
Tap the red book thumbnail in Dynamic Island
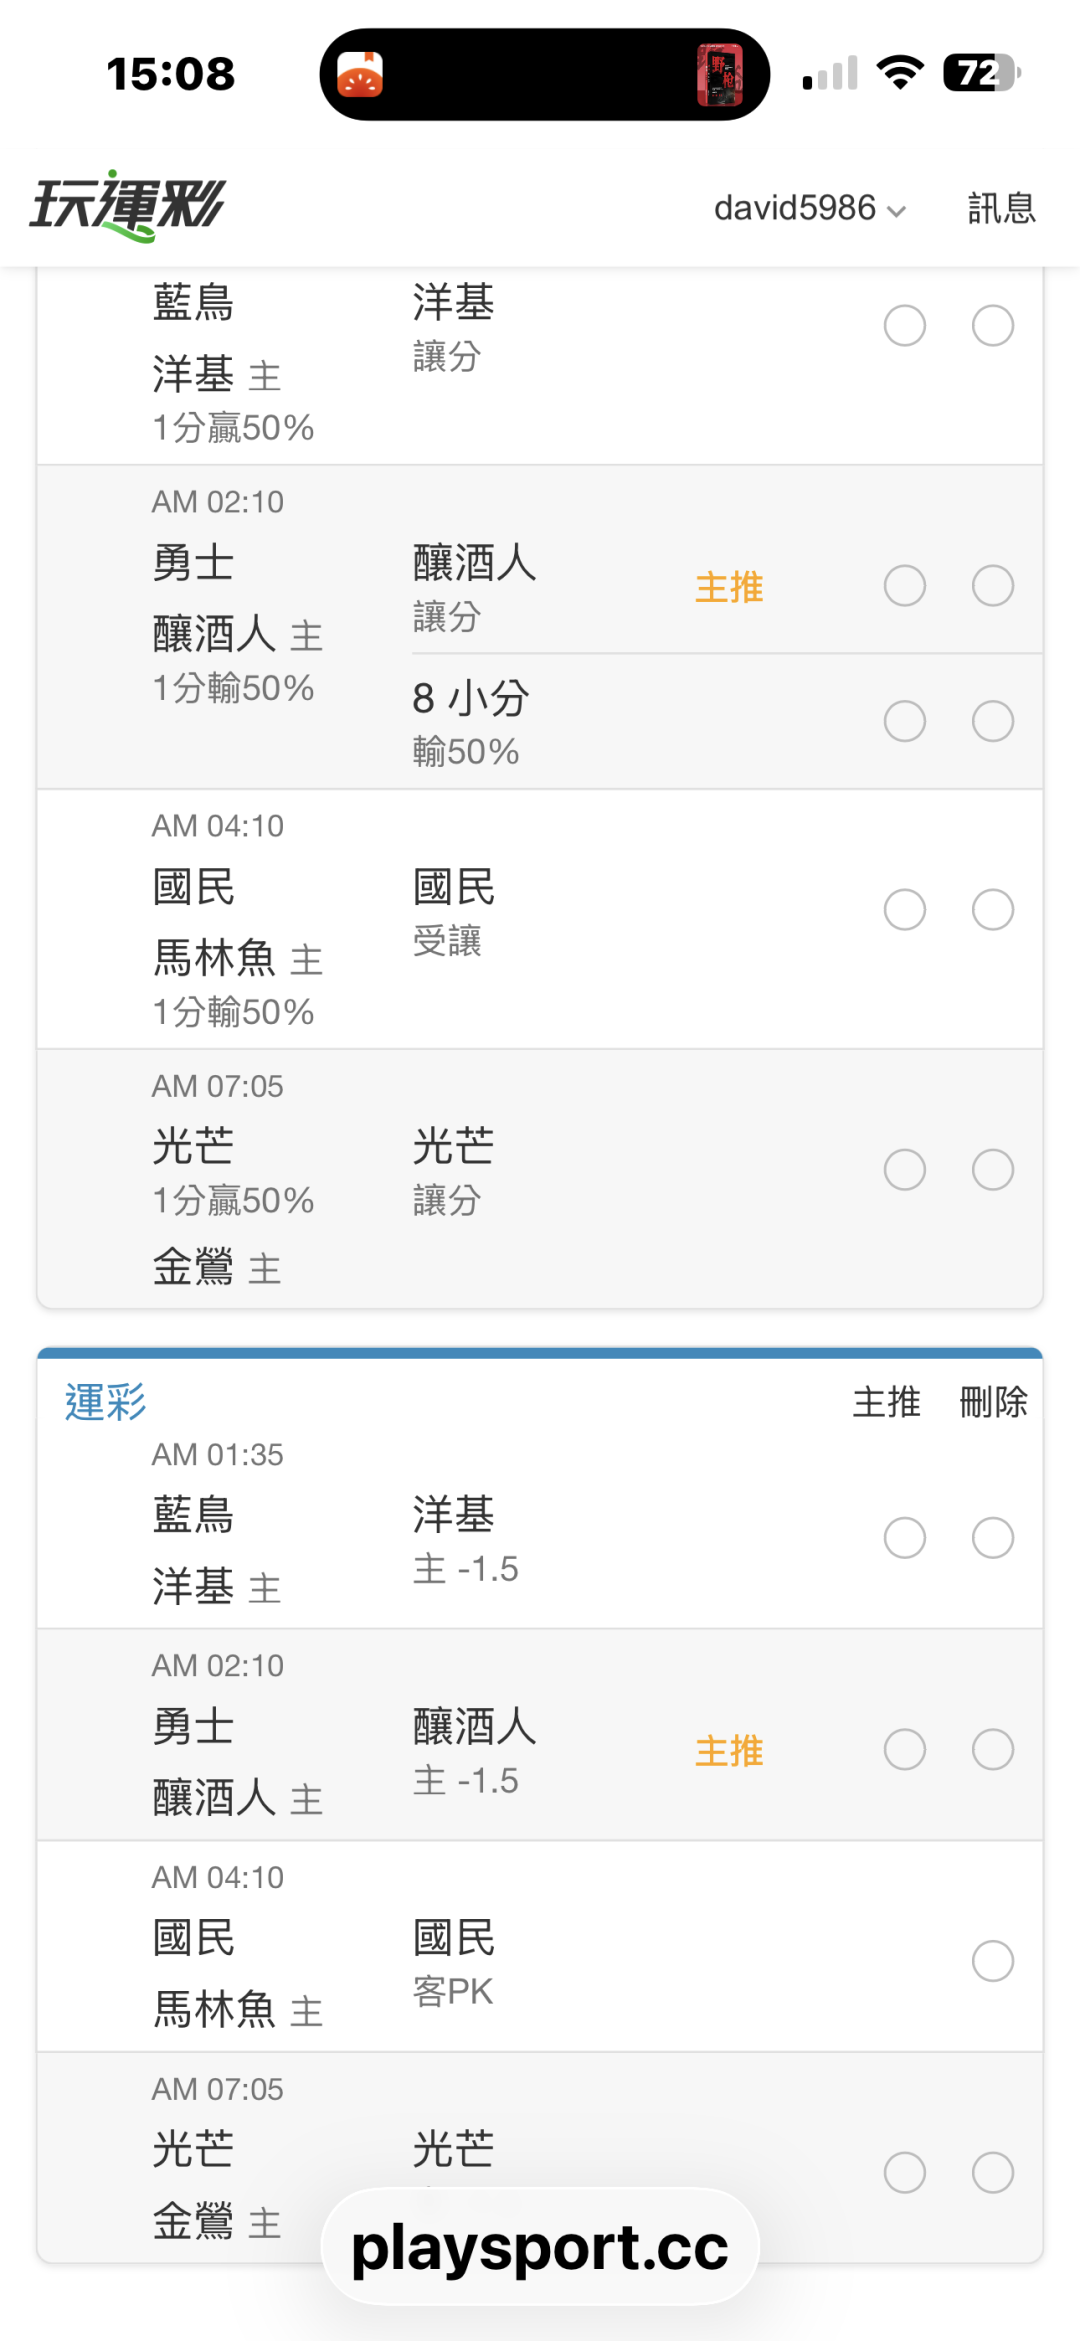tap(720, 75)
